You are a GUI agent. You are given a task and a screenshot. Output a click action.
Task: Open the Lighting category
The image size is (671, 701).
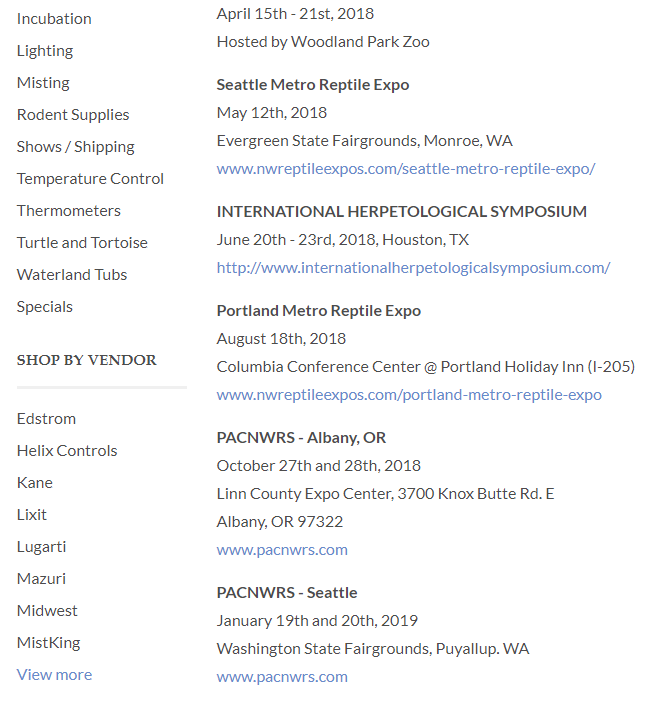tap(45, 51)
